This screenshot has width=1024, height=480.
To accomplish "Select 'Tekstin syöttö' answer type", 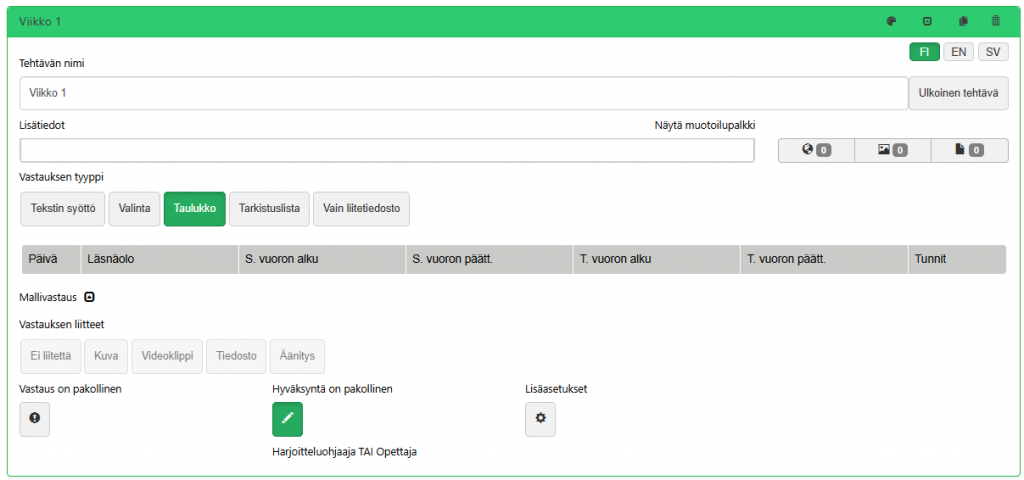I will [x=61, y=208].
